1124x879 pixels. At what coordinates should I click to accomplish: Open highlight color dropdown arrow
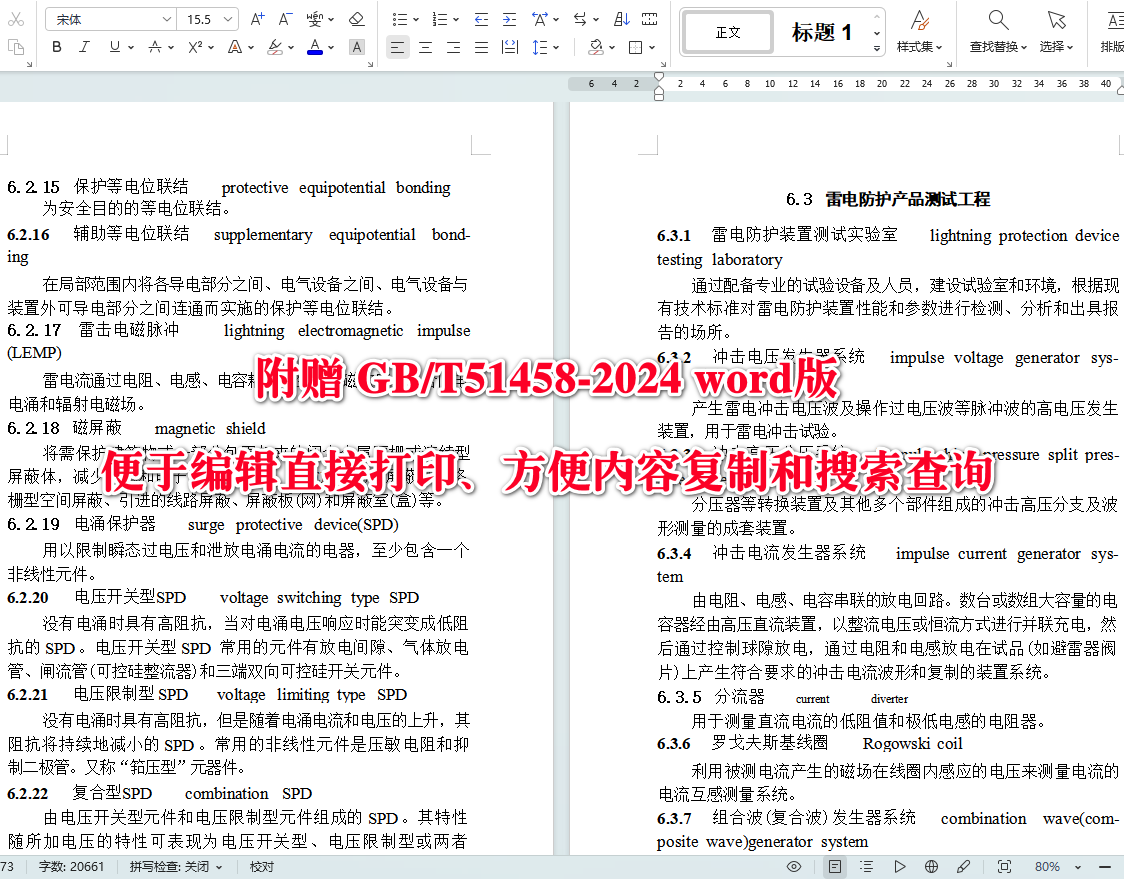pyautogui.click(x=290, y=47)
